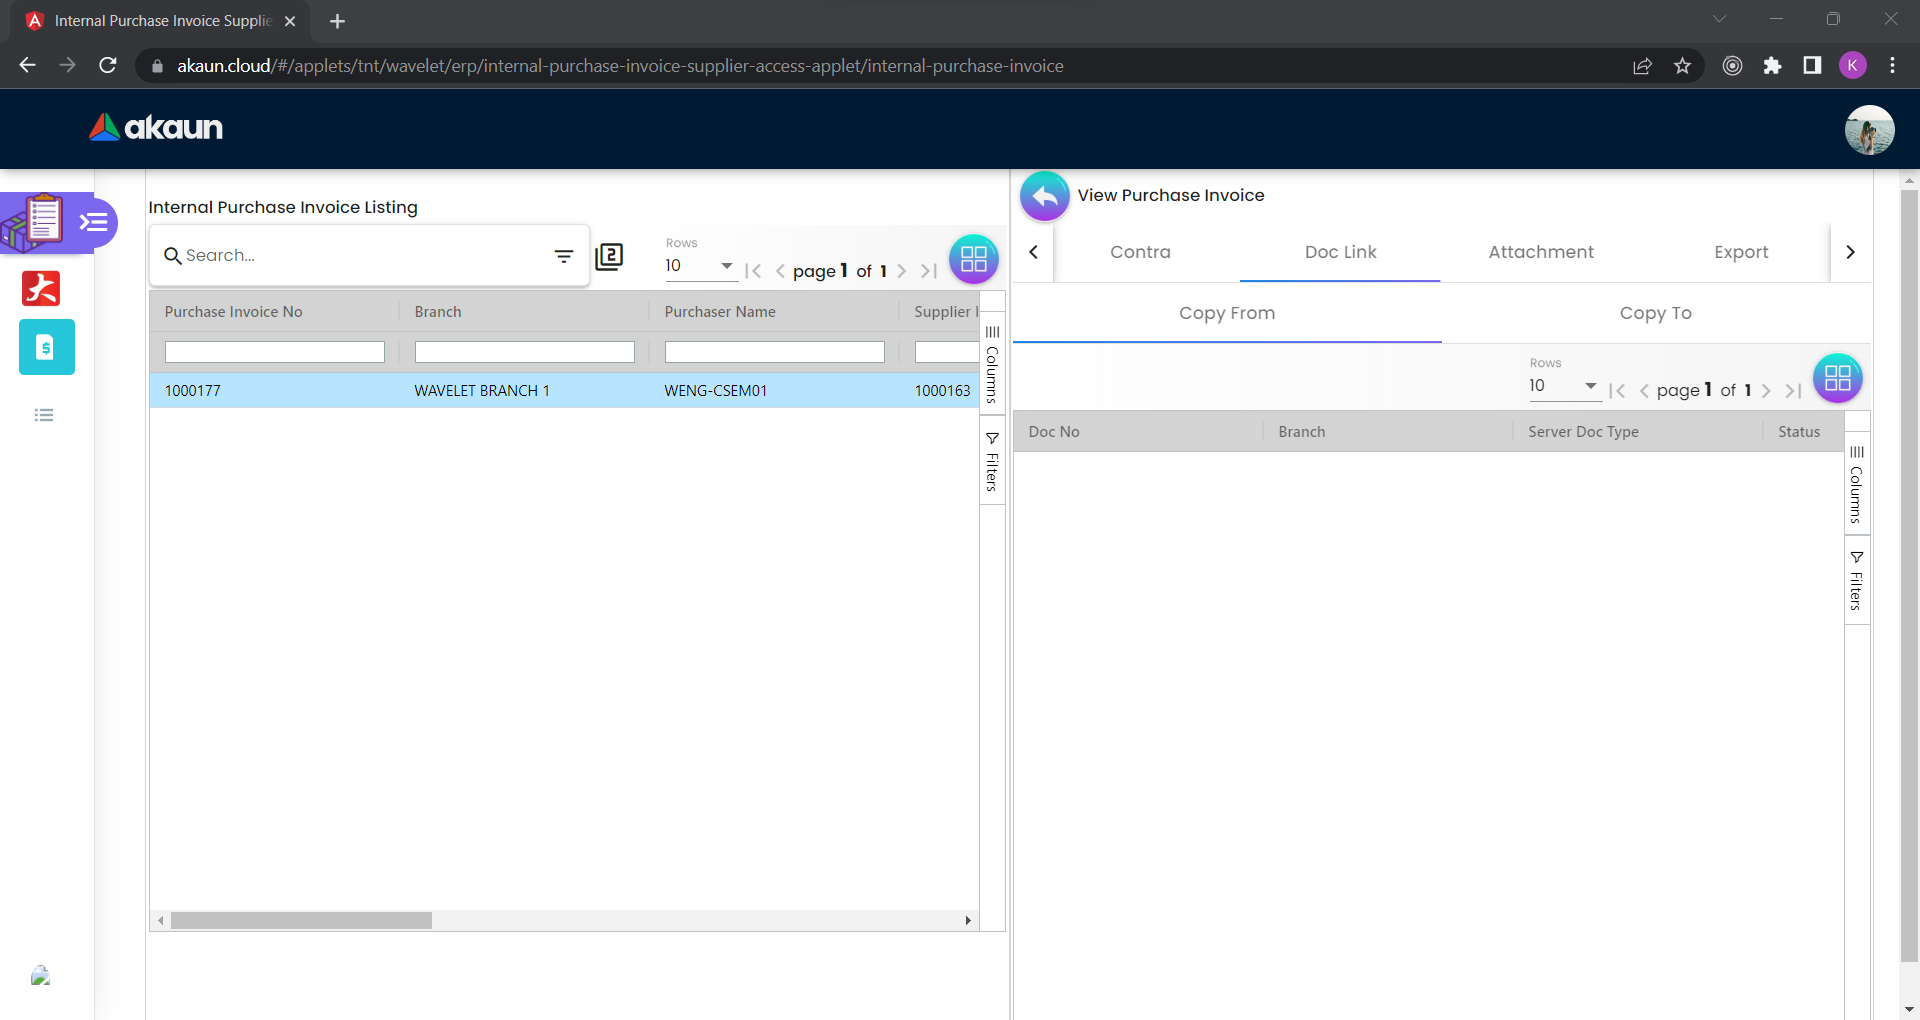
Task: Click the multi-select copy icon beside search
Action: tap(609, 257)
